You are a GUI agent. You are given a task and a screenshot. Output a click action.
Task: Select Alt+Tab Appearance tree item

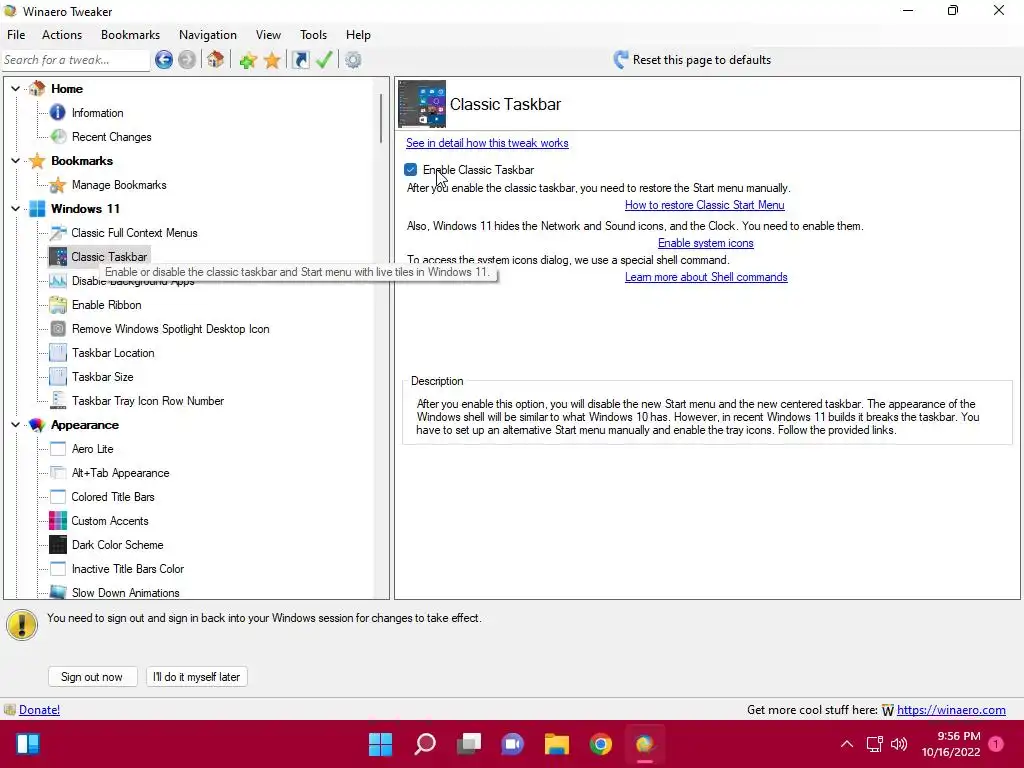(x=120, y=473)
